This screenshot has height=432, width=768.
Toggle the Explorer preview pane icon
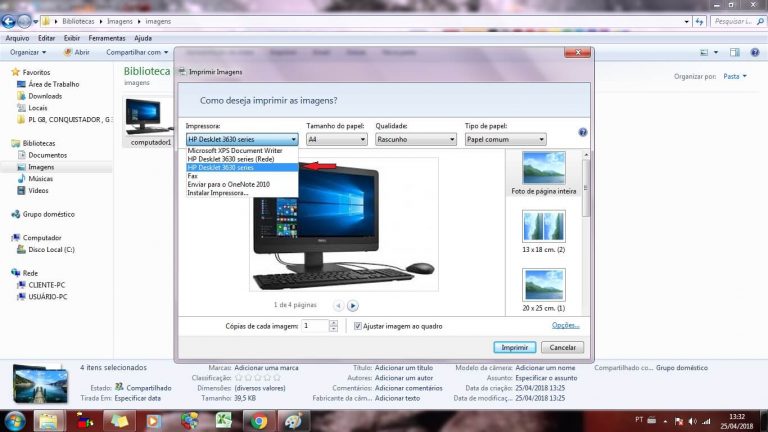click(x=735, y=52)
